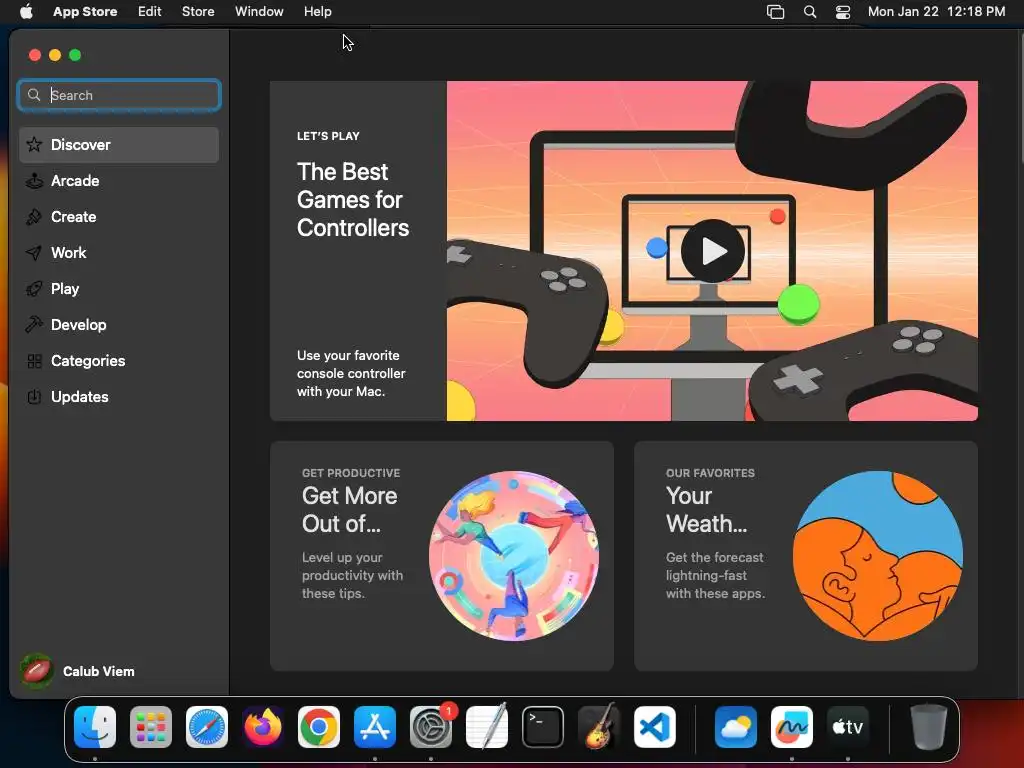The image size is (1024, 768).
Task: Click the Play rocket icon
Action: pos(34,289)
